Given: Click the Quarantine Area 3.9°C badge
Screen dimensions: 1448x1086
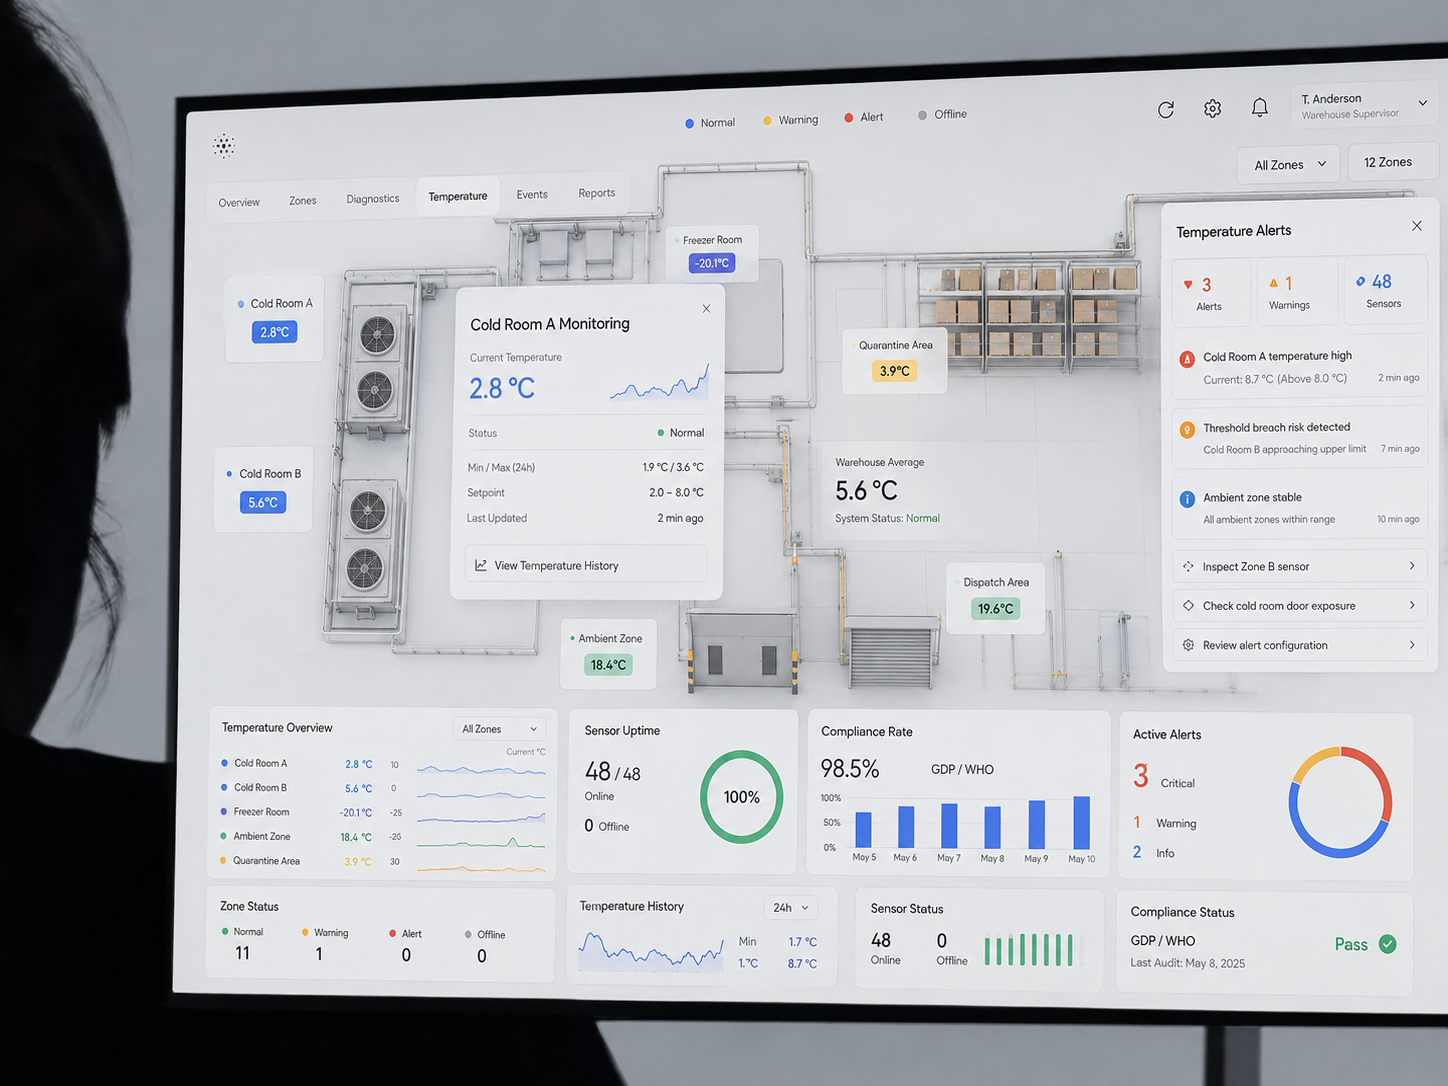Looking at the screenshot, I should point(894,371).
